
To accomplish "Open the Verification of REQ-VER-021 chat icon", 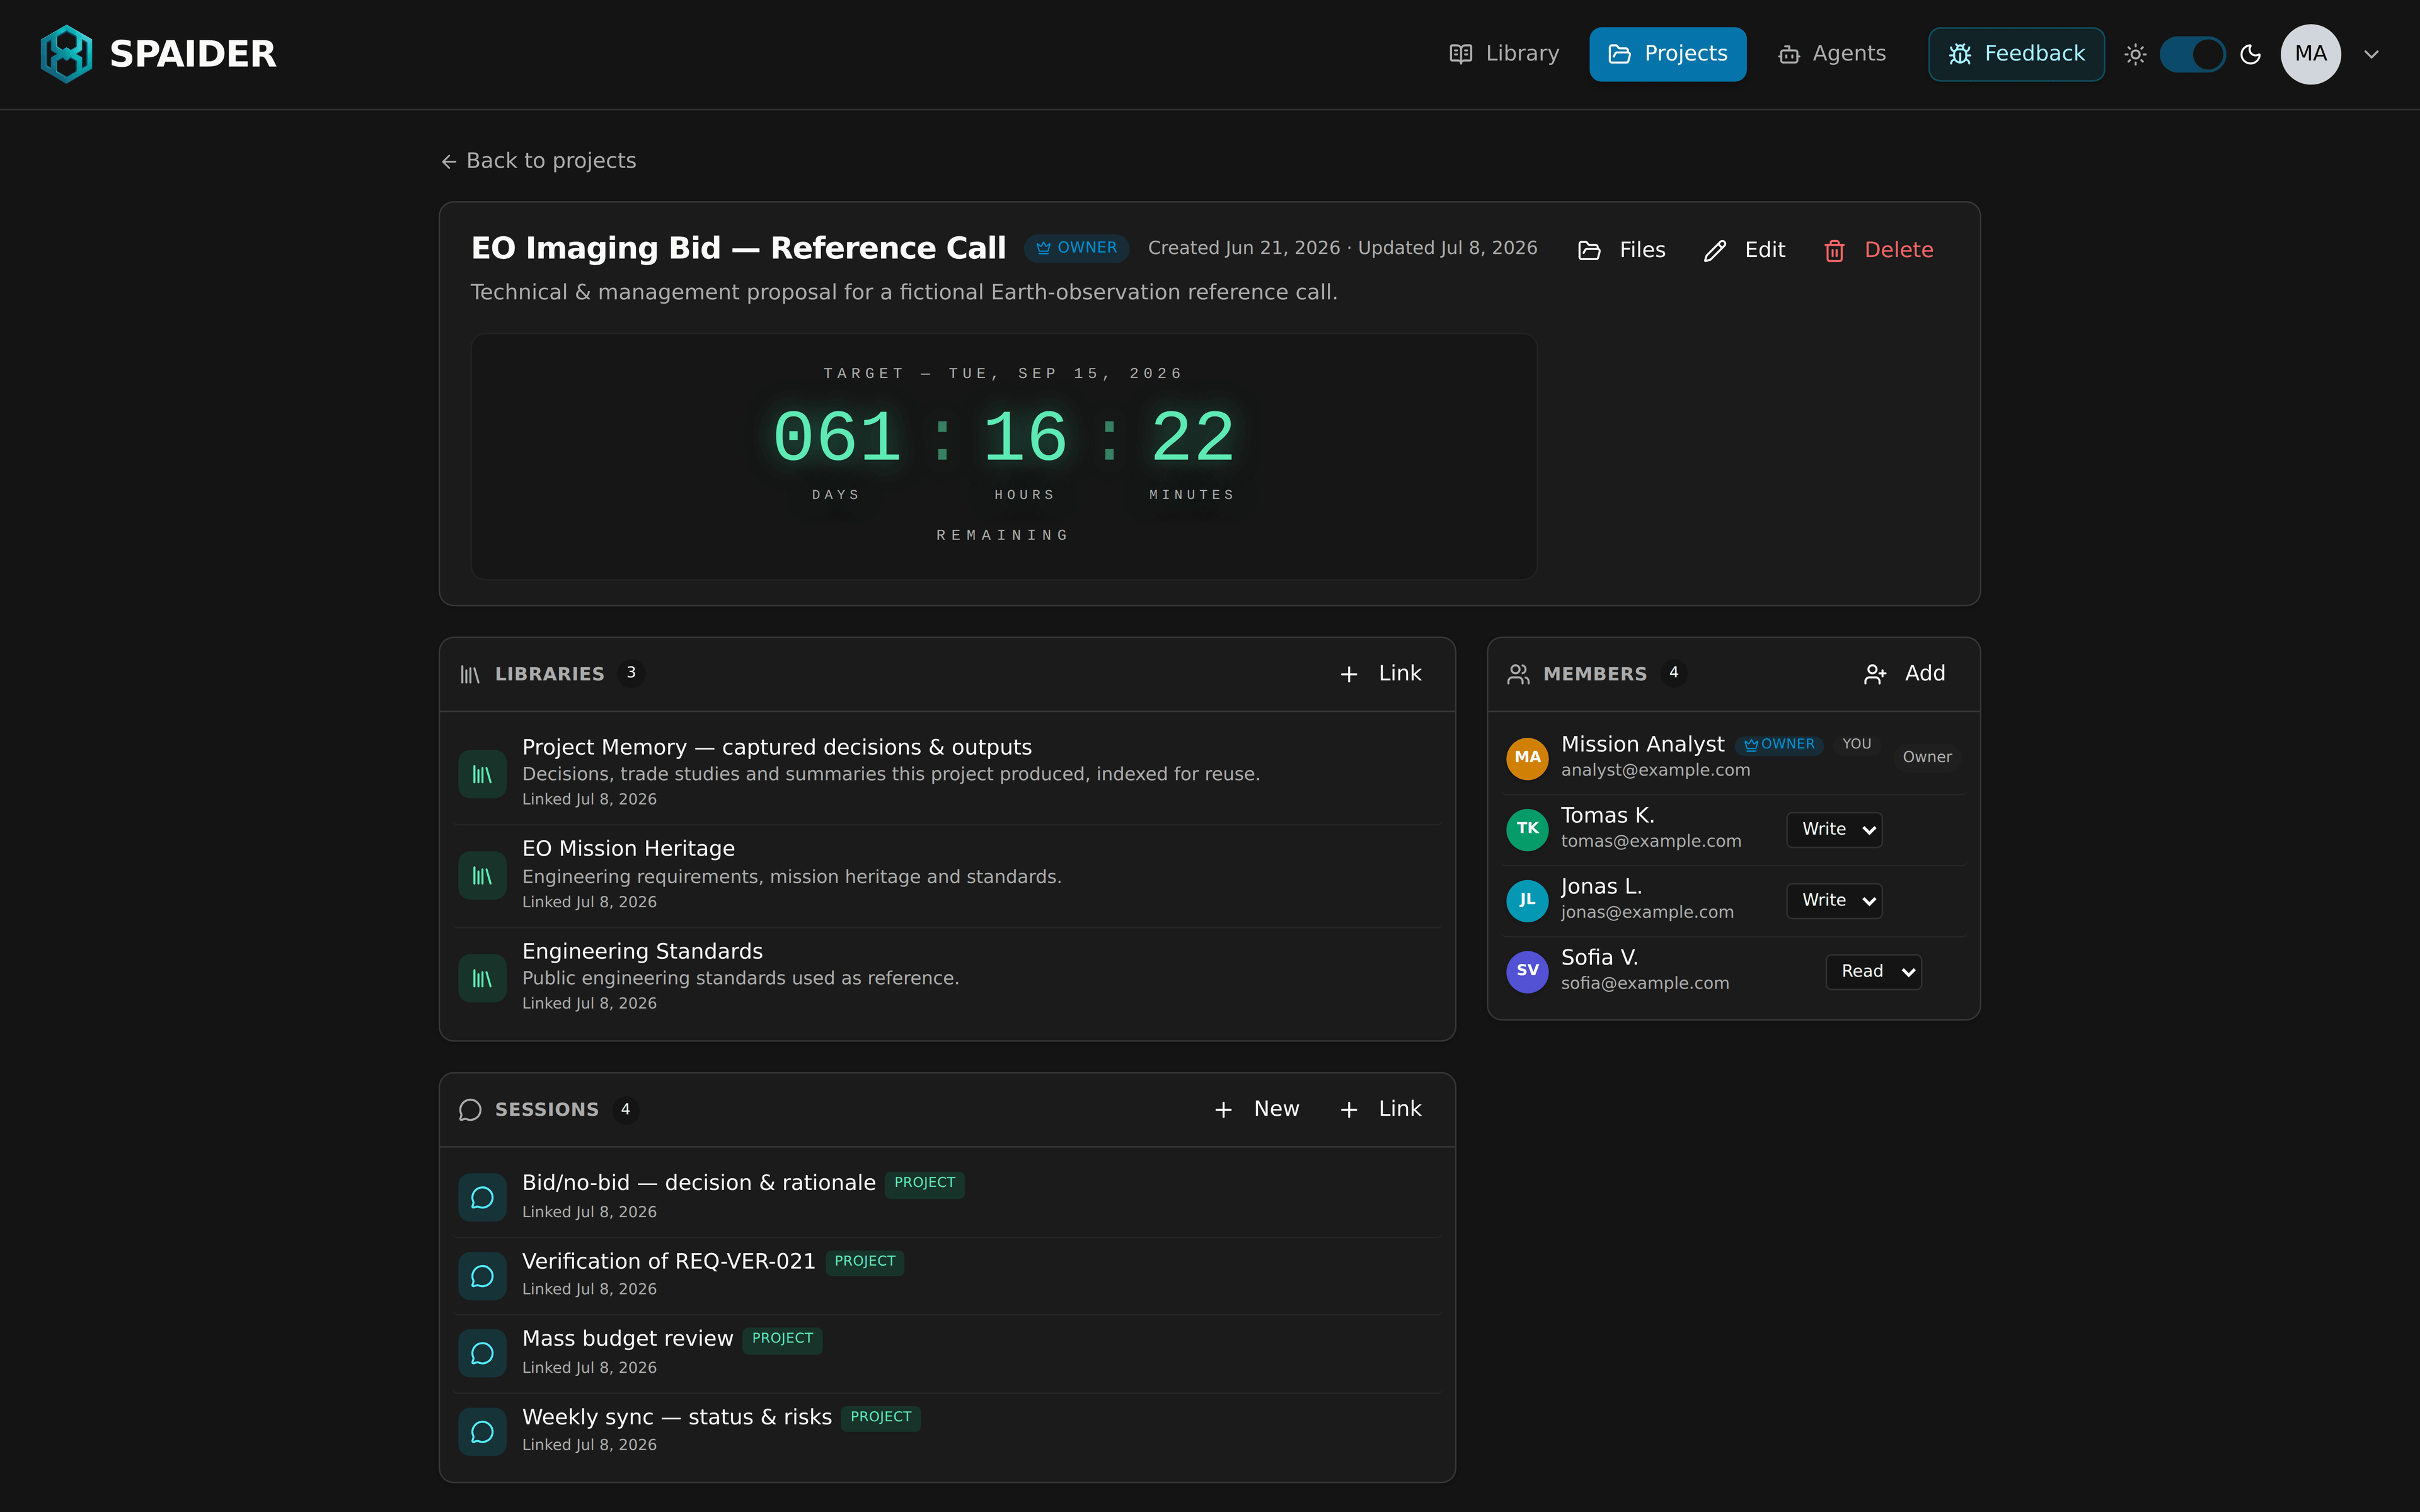I will (x=482, y=1275).
